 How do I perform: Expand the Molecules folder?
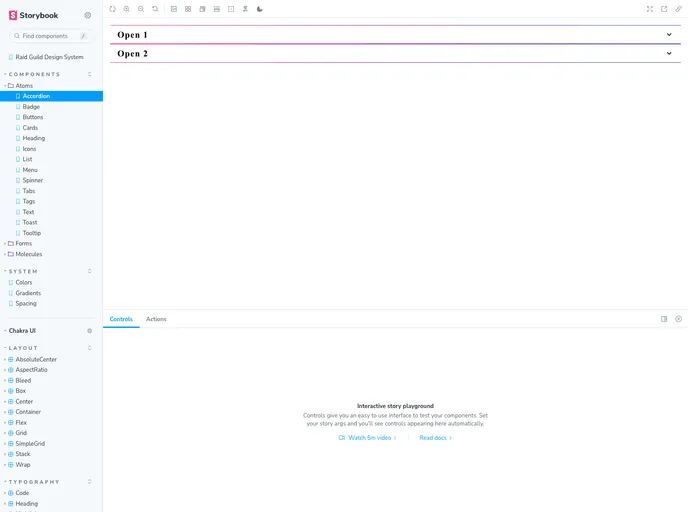(25, 254)
